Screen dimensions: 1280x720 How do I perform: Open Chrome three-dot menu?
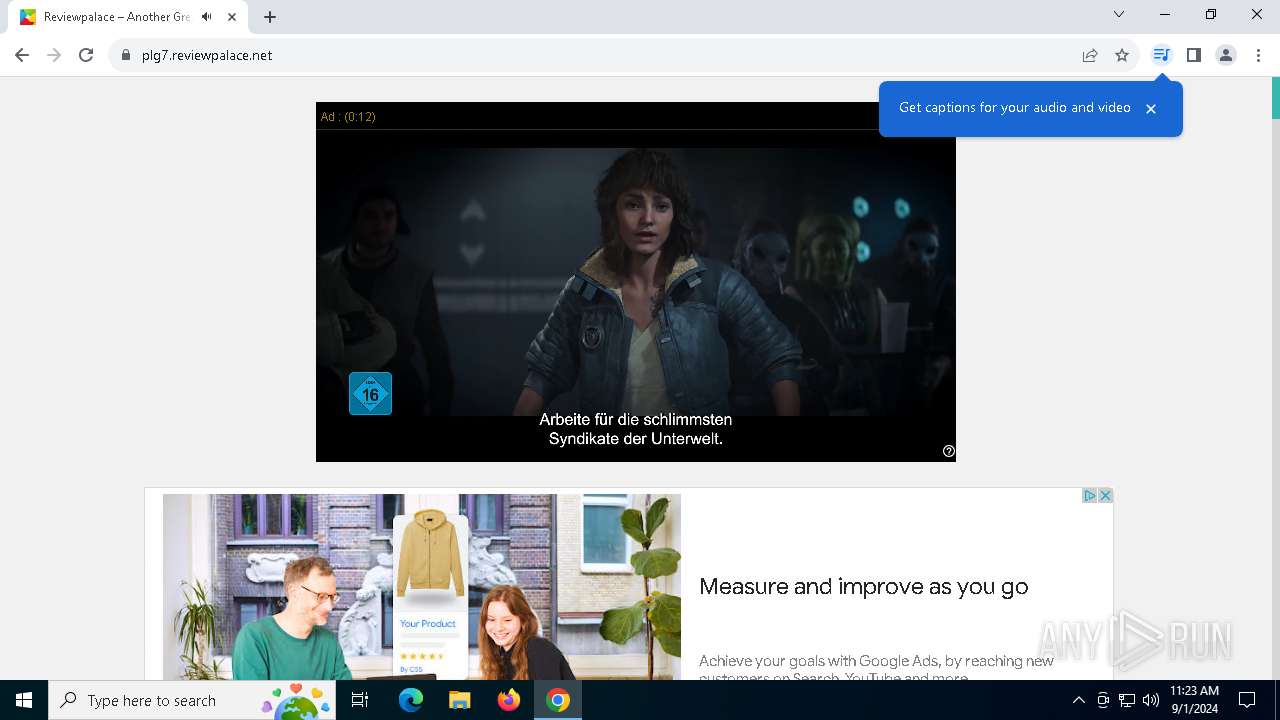click(x=1258, y=55)
